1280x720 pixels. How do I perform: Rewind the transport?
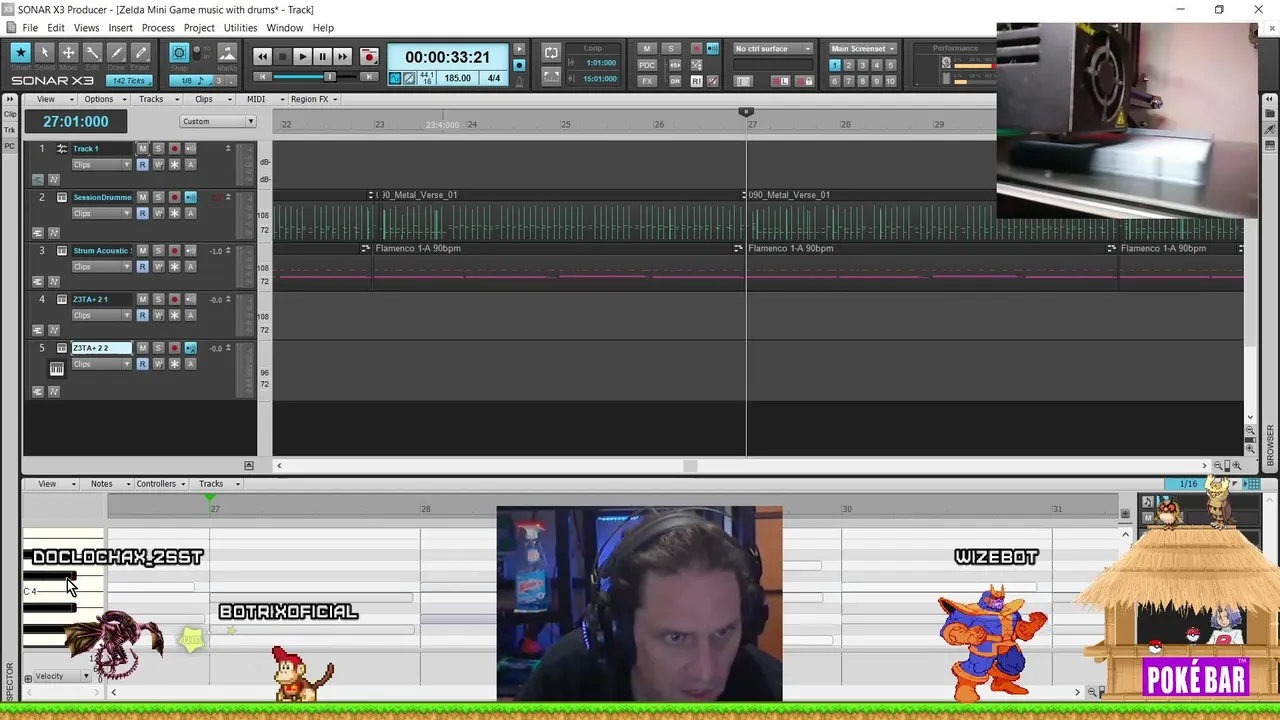(x=262, y=57)
